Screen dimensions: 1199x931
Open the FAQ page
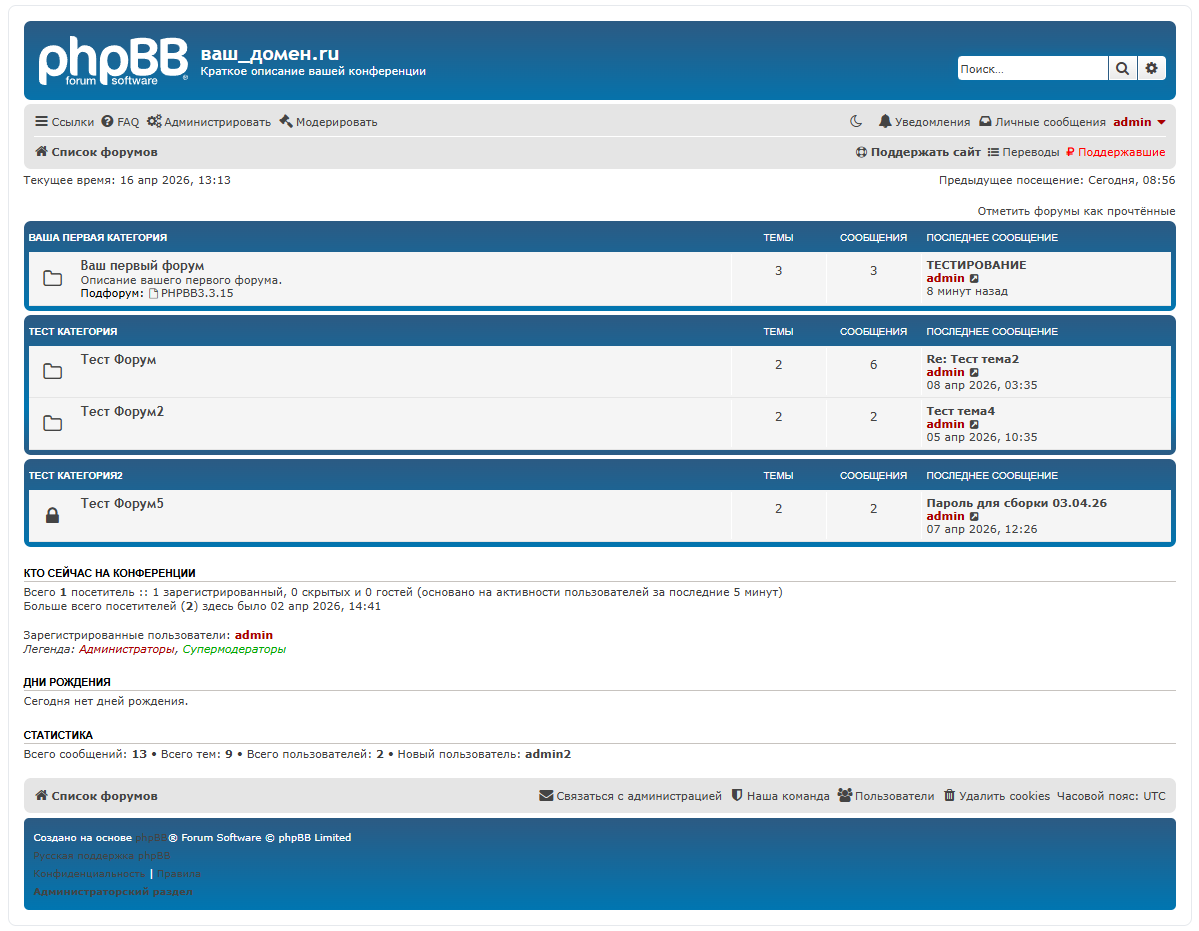(x=120, y=122)
